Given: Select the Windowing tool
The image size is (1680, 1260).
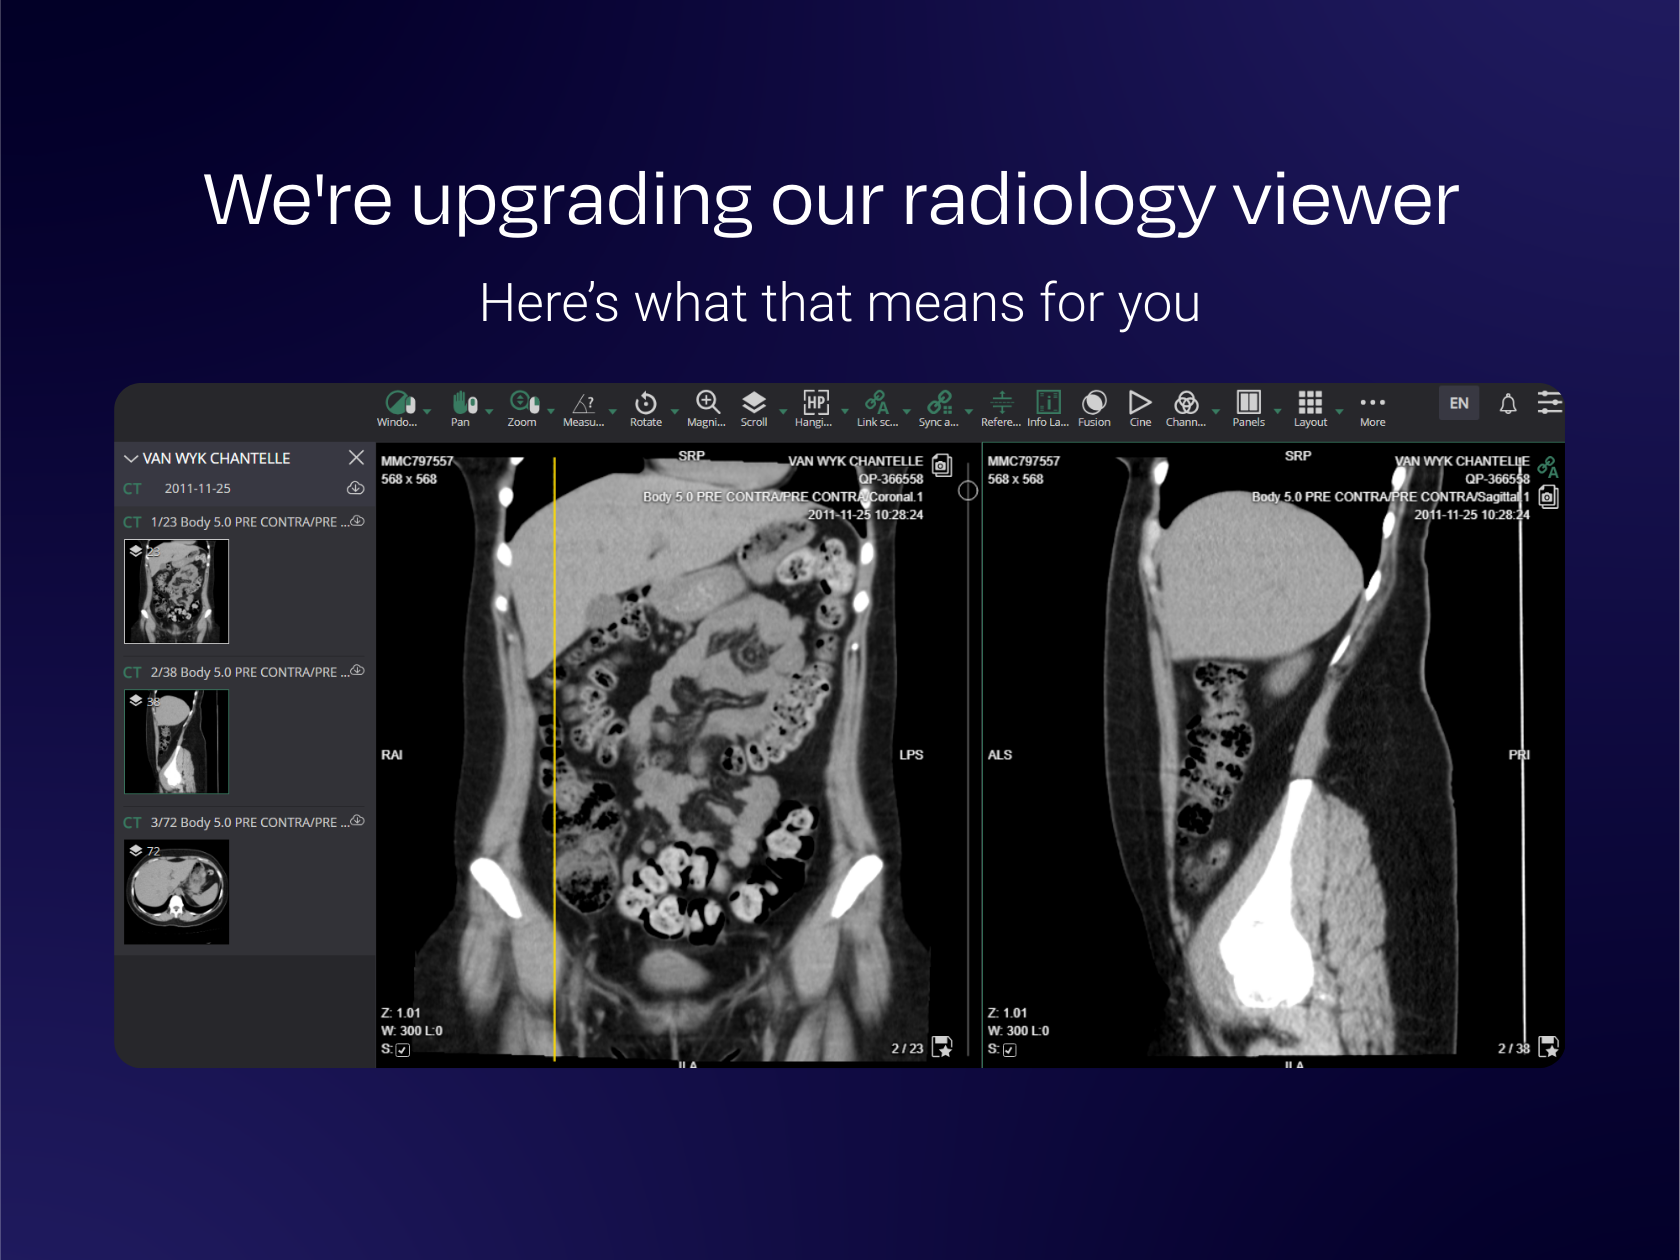Looking at the screenshot, I should point(399,404).
